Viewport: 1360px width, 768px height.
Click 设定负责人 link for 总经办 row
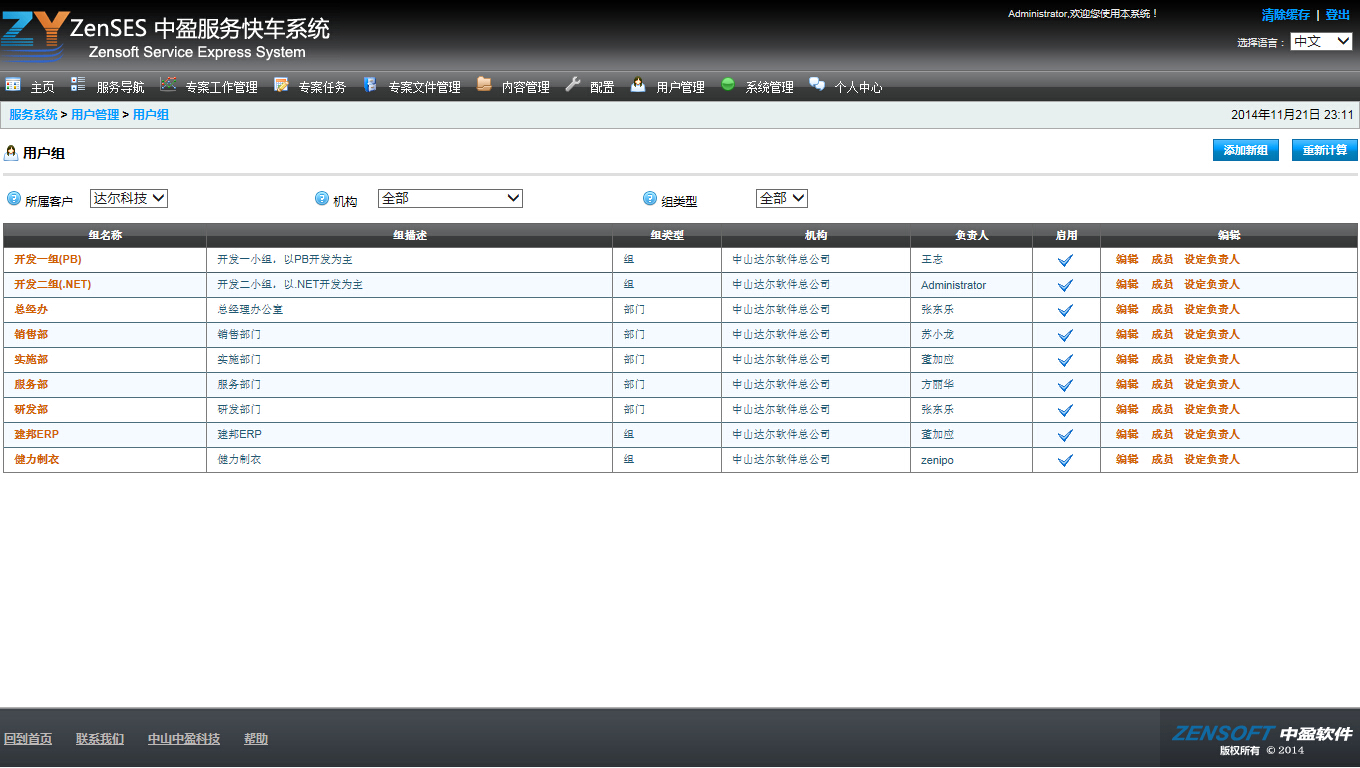click(x=1211, y=310)
